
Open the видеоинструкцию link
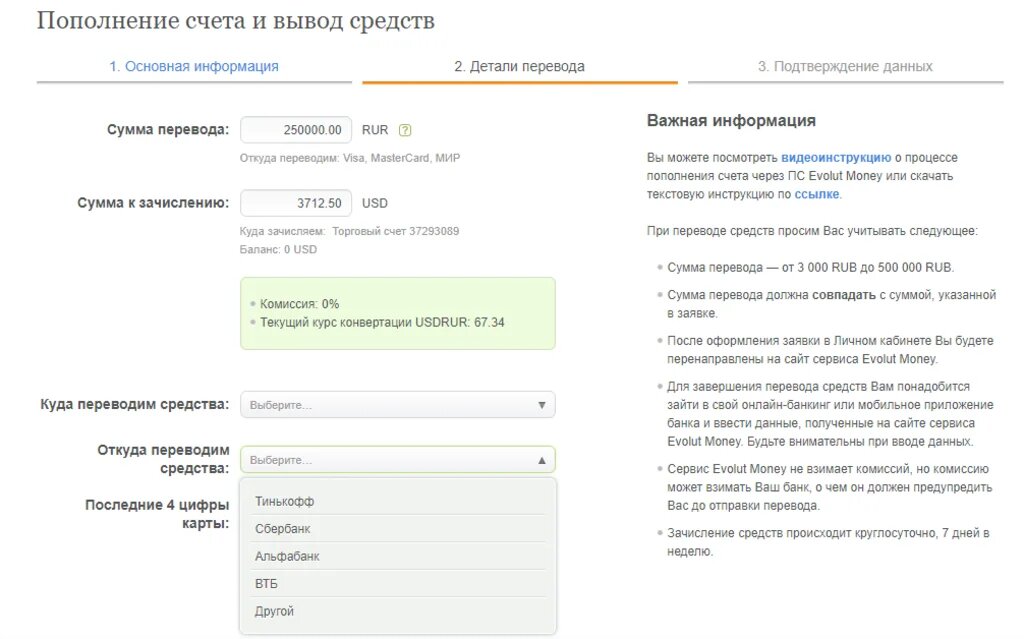pyautogui.click(x=836, y=157)
